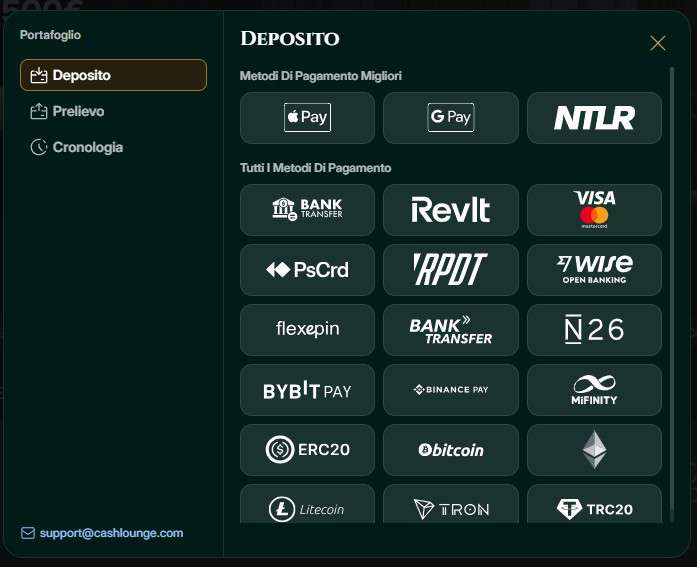Select Apple Pay payment method

click(x=307, y=118)
